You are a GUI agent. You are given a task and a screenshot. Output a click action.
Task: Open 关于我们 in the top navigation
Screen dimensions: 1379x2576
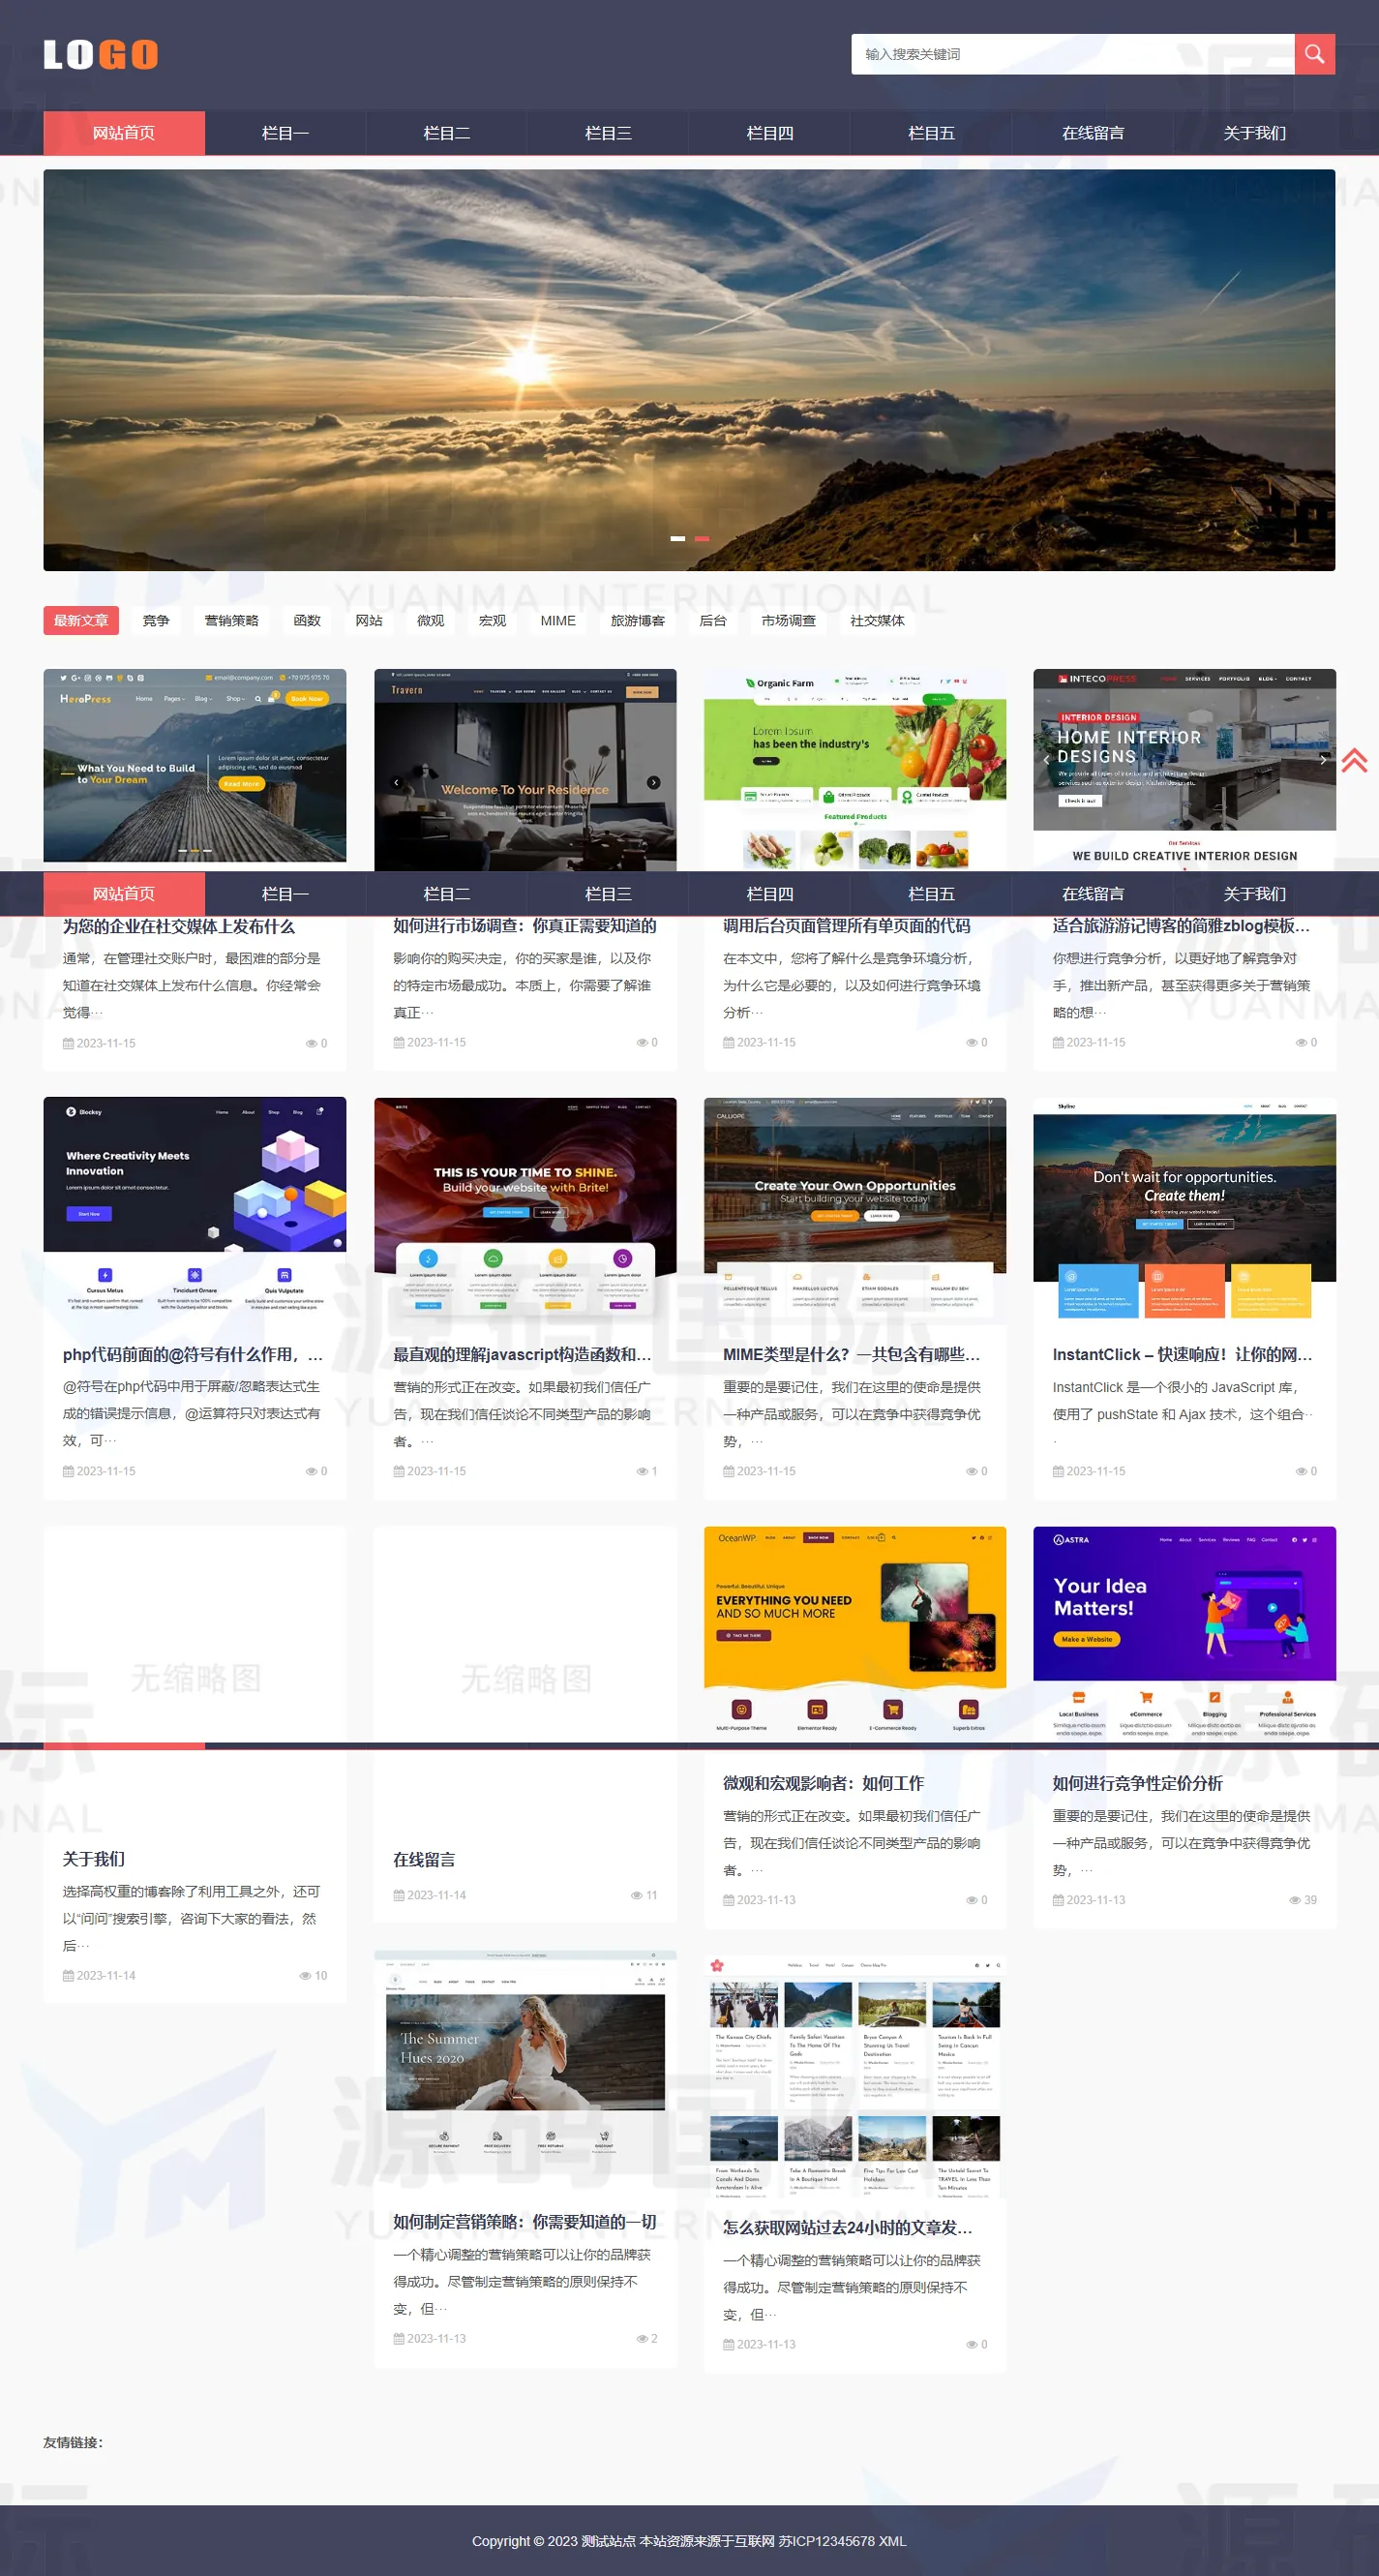[1255, 133]
